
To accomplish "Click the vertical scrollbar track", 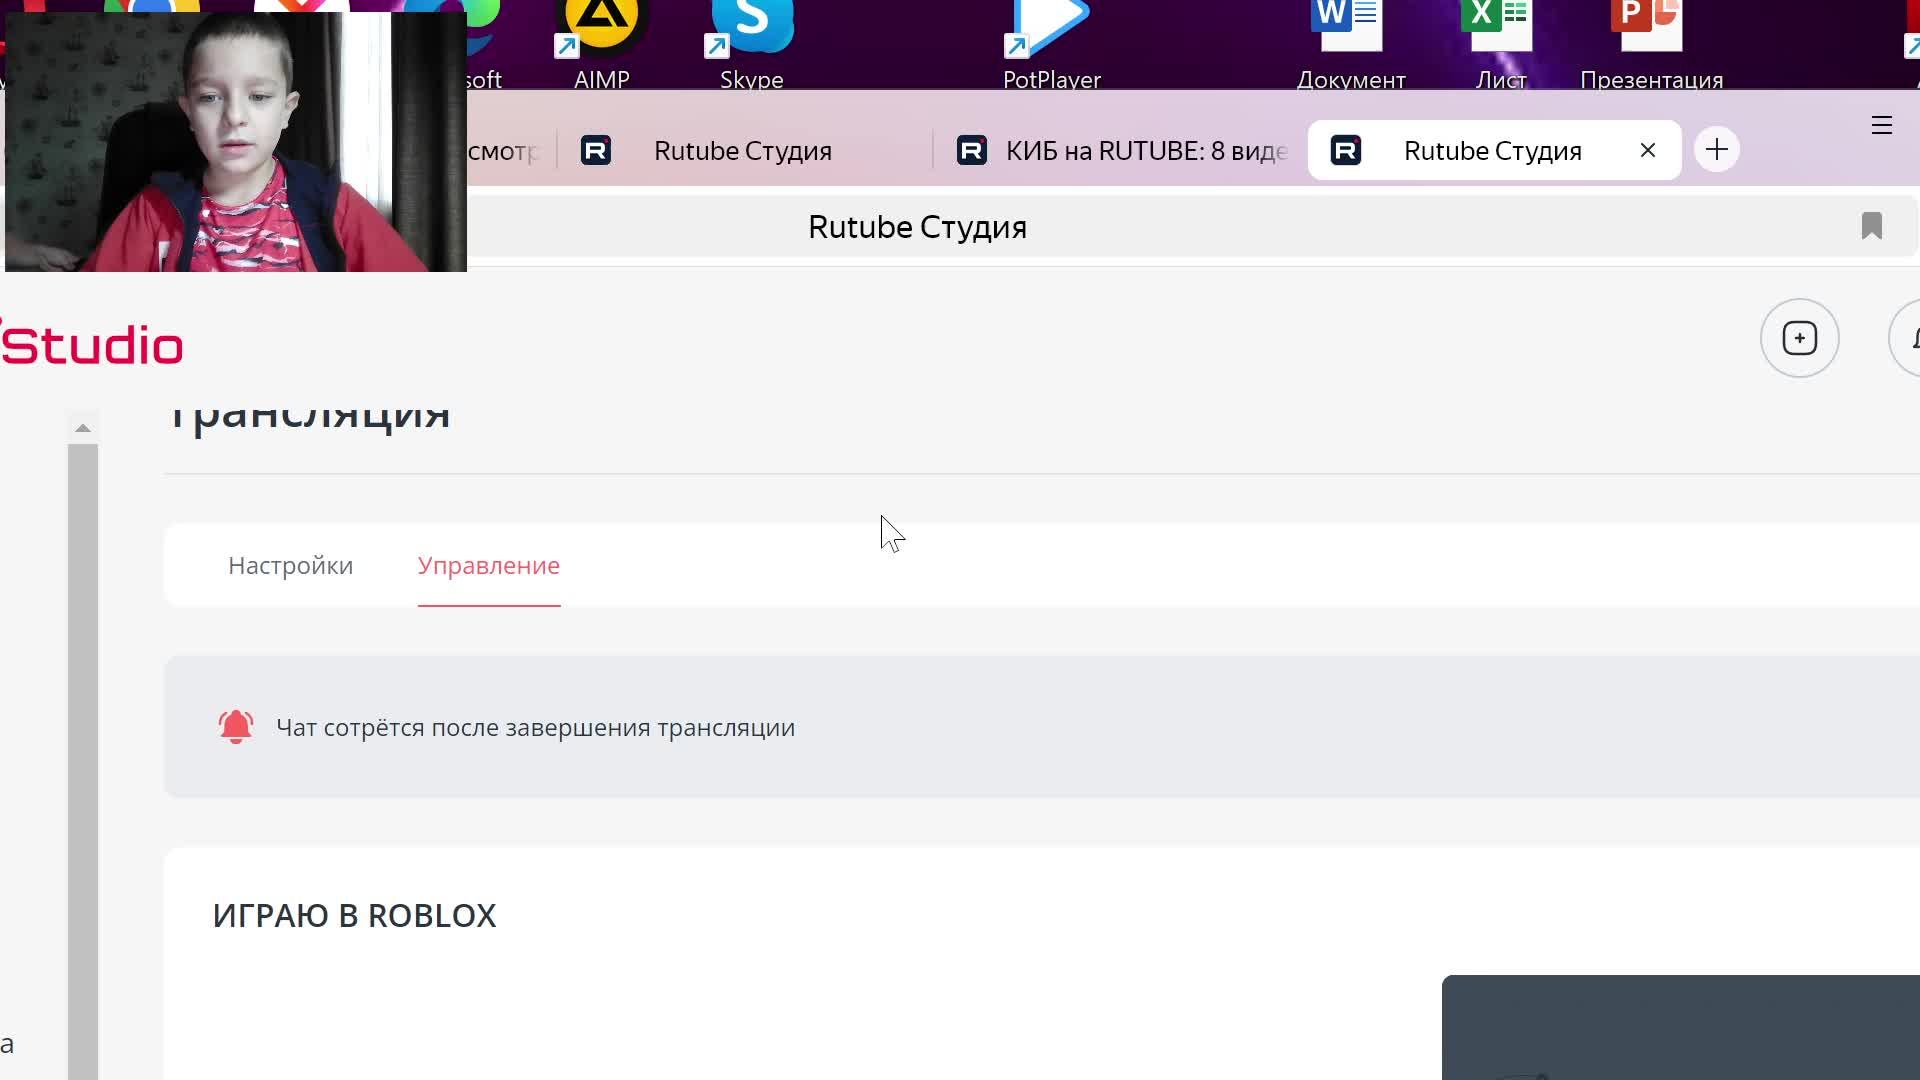I will click(83, 760).
